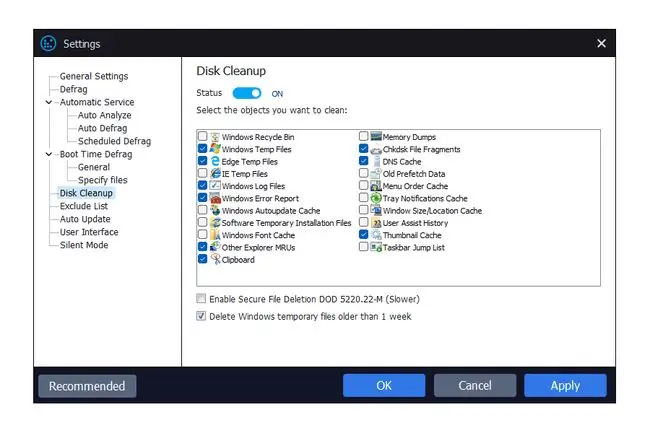The width and height of the screenshot is (650, 433).
Task: Click the Taskbar Jump List icon
Action: pyautogui.click(x=376, y=247)
